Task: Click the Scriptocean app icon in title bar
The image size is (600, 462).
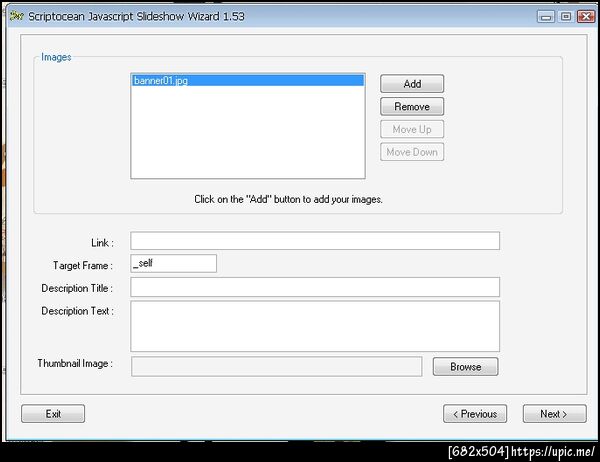Action: (x=16, y=16)
